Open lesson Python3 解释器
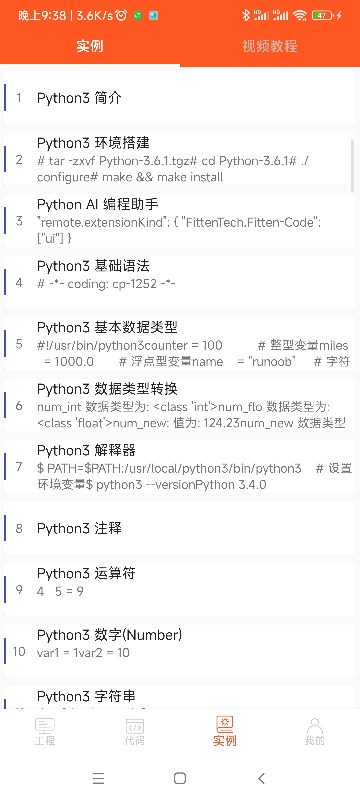Viewport: 360px width, 795px height. pos(179,466)
